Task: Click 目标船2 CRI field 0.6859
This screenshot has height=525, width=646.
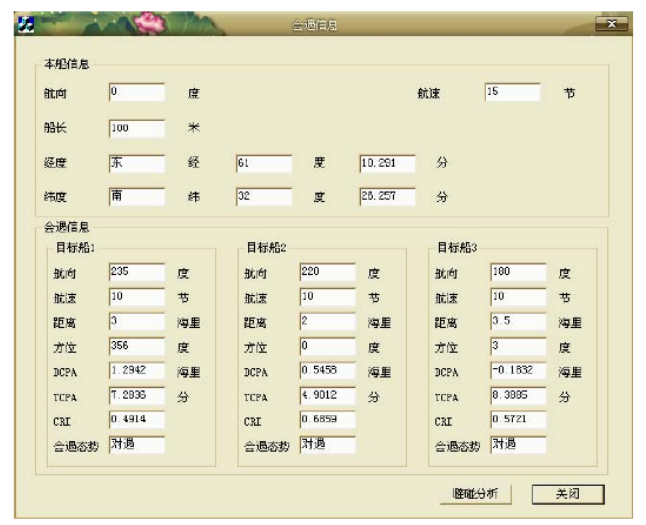Action: click(x=328, y=420)
